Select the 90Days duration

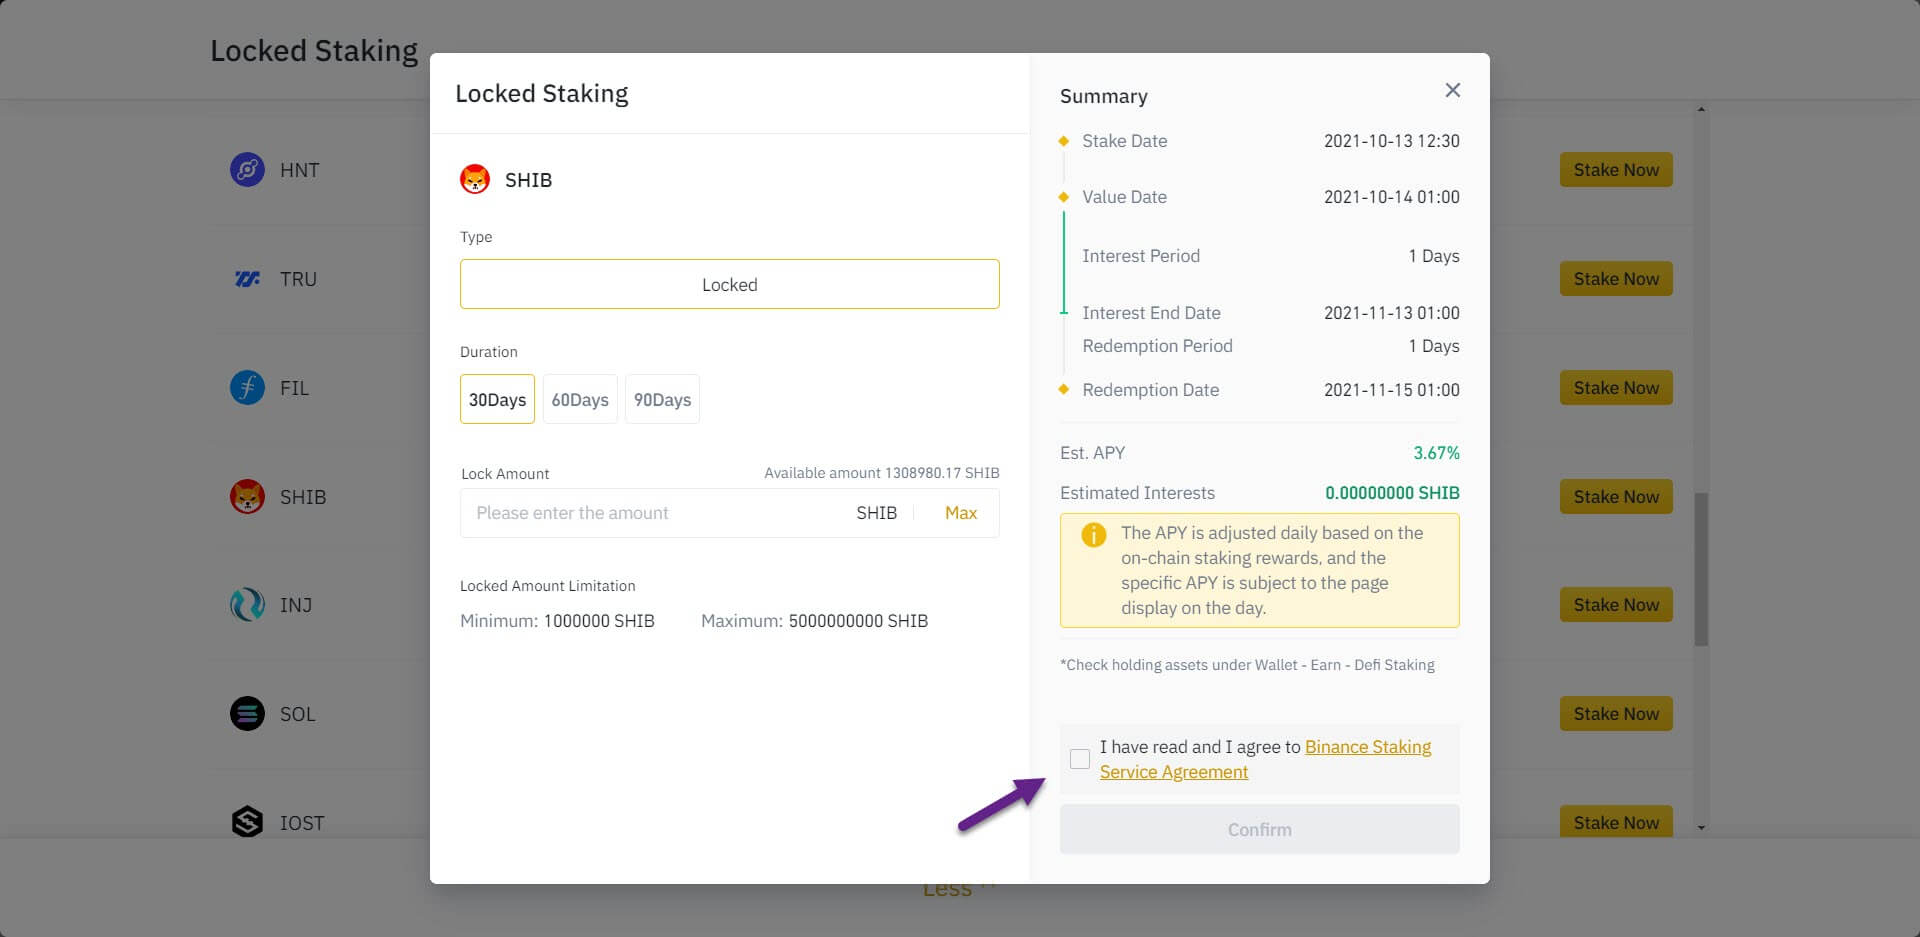tap(662, 399)
